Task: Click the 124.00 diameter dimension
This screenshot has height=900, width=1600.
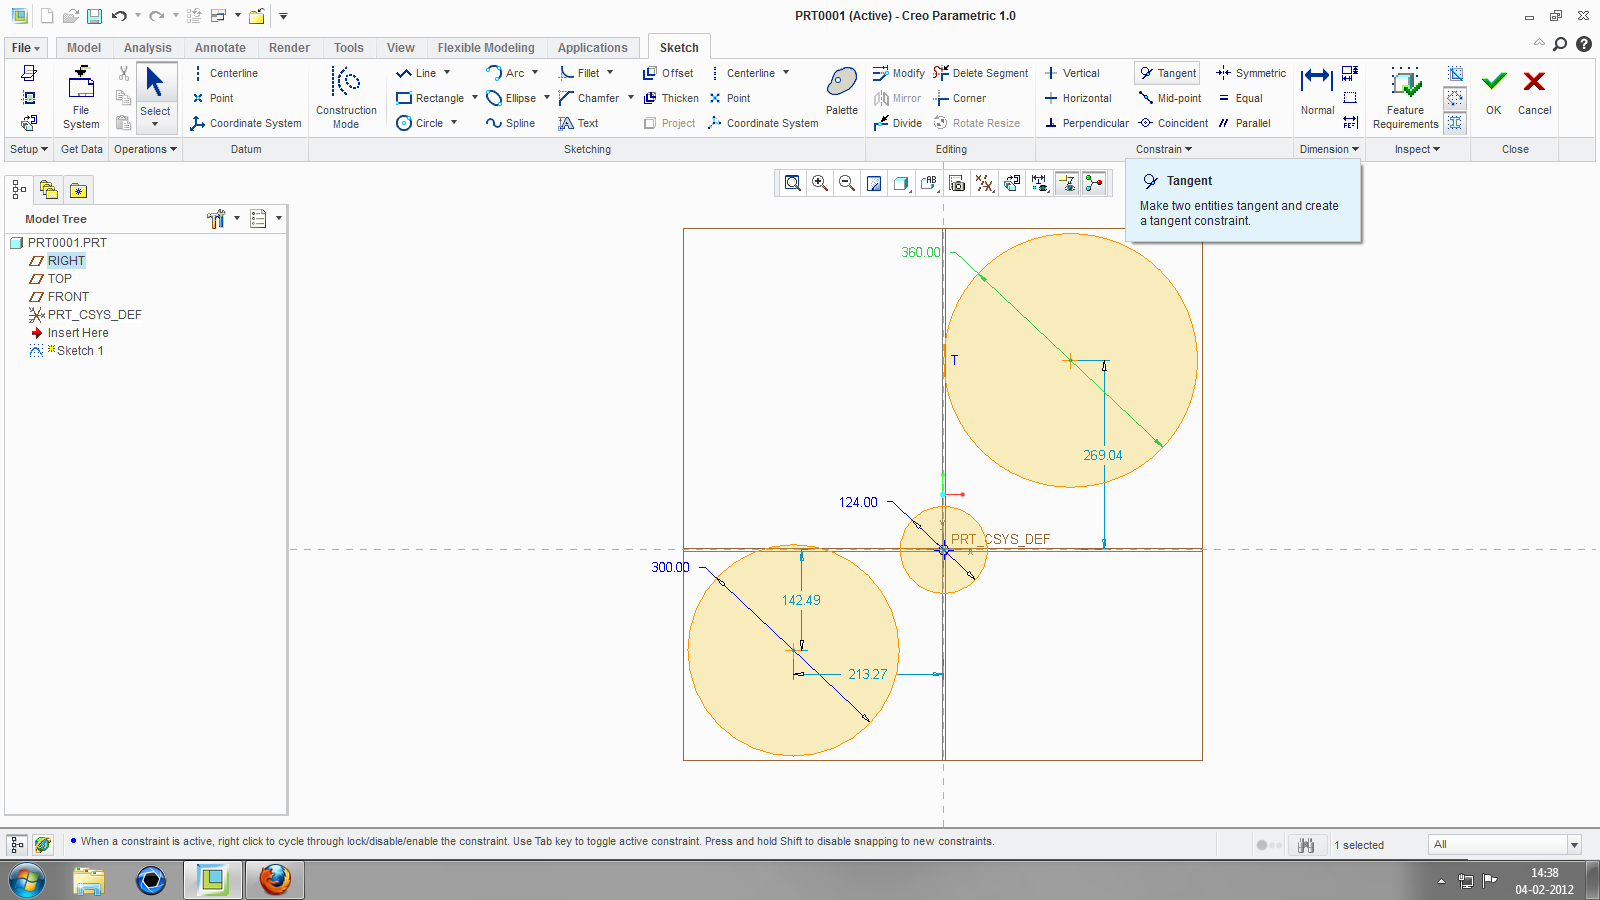Action: (858, 502)
